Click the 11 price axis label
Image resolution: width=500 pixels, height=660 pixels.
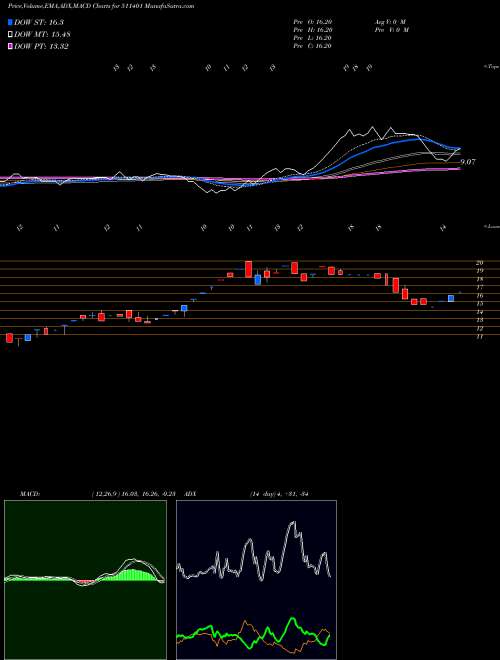pos(479,337)
